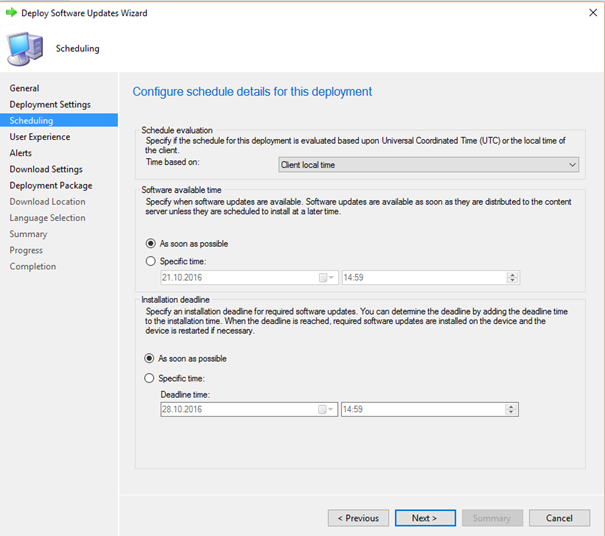Click the Next button

tap(425, 518)
